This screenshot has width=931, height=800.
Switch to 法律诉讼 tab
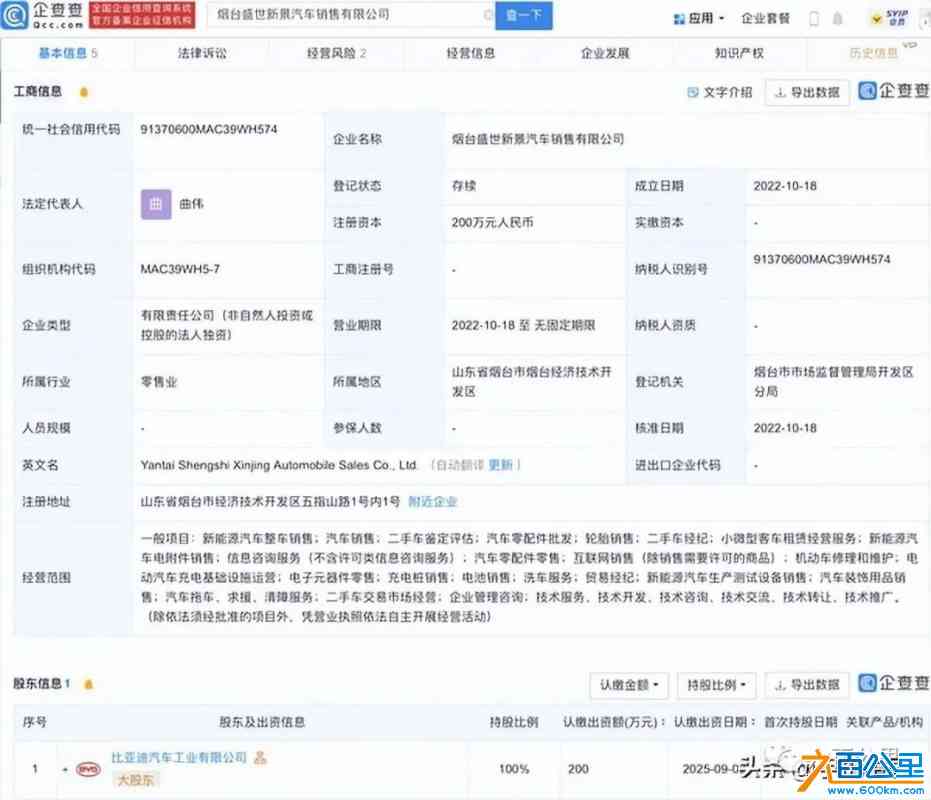202,53
